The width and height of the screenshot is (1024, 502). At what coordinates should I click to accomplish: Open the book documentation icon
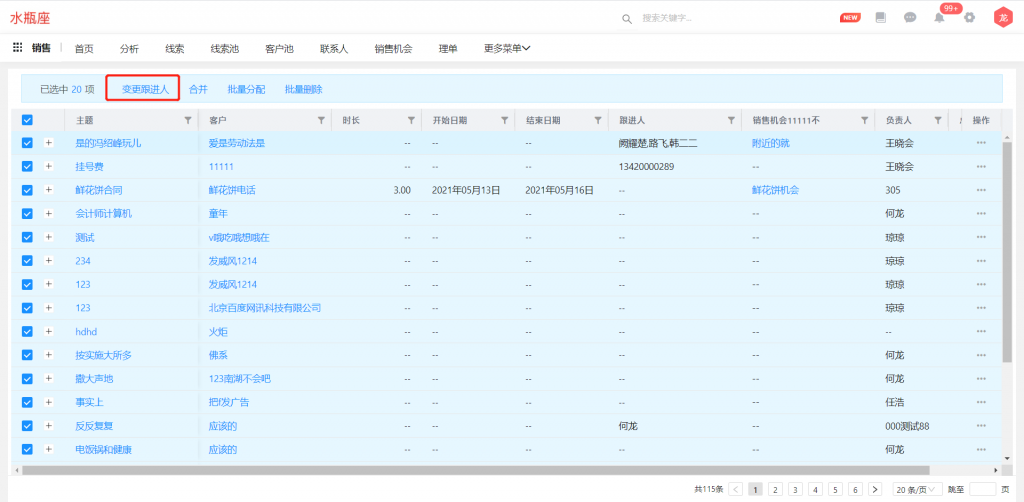tap(880, 18)
